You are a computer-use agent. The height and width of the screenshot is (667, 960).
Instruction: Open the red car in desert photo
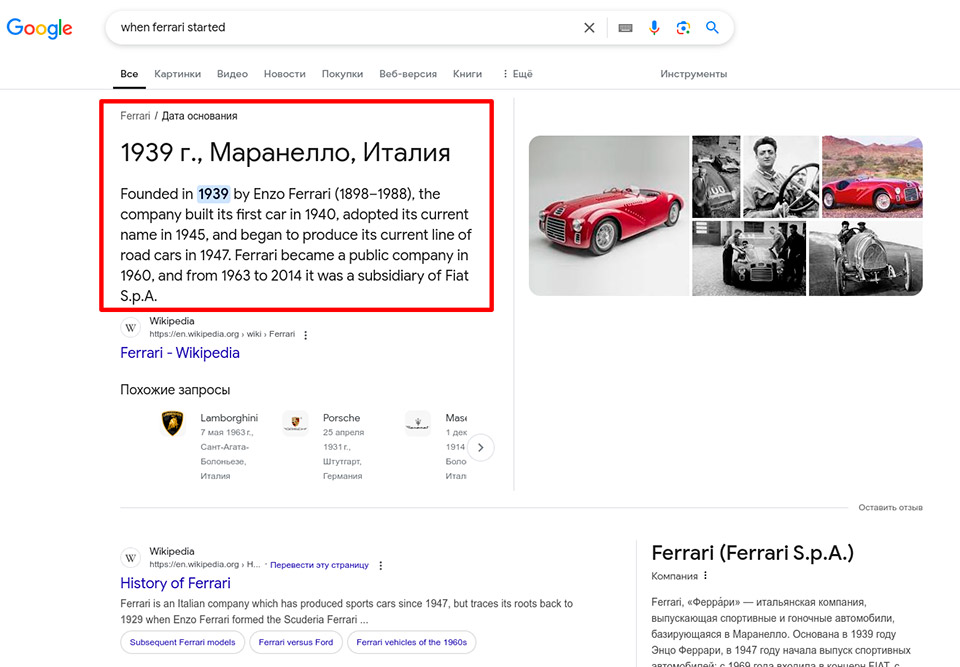pos(872,176)
